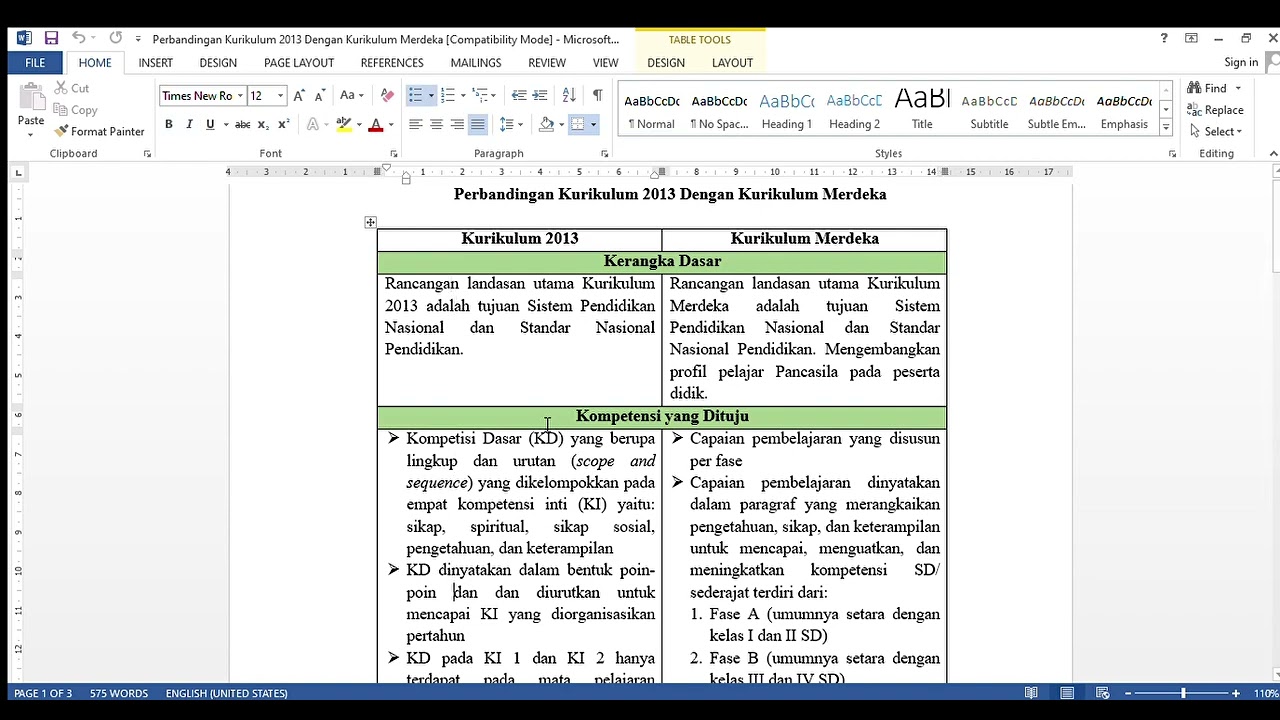Open the Table Tools LAYOUT tab

click(x=732, y=62)
